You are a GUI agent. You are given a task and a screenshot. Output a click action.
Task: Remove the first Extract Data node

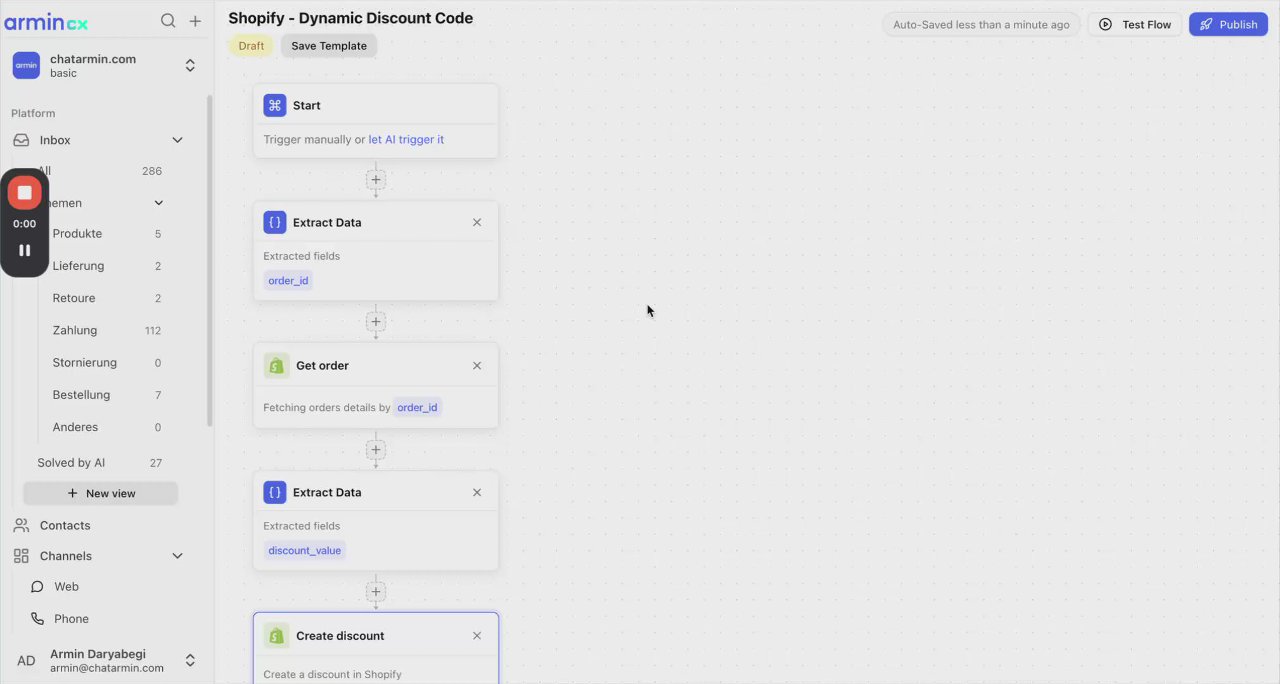coord(477,222)
